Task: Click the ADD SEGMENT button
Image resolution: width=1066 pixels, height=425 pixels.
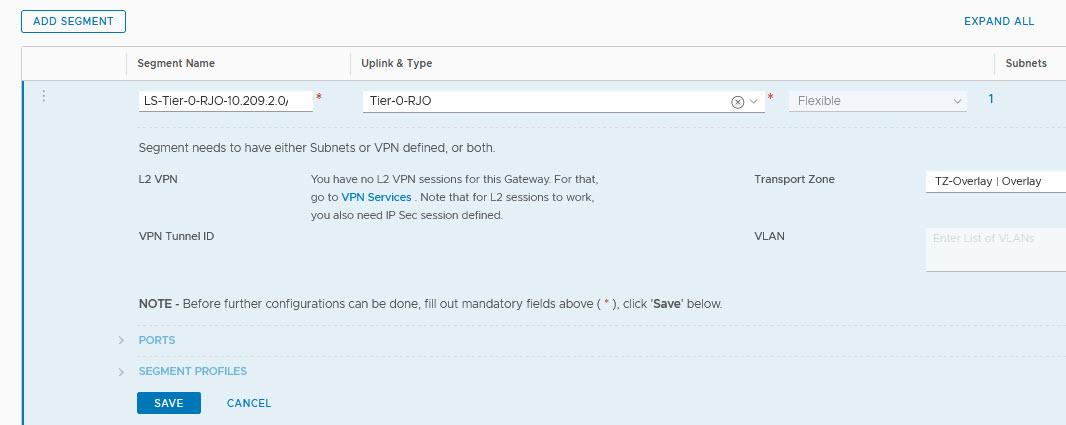Action: (x=73, y=21)
